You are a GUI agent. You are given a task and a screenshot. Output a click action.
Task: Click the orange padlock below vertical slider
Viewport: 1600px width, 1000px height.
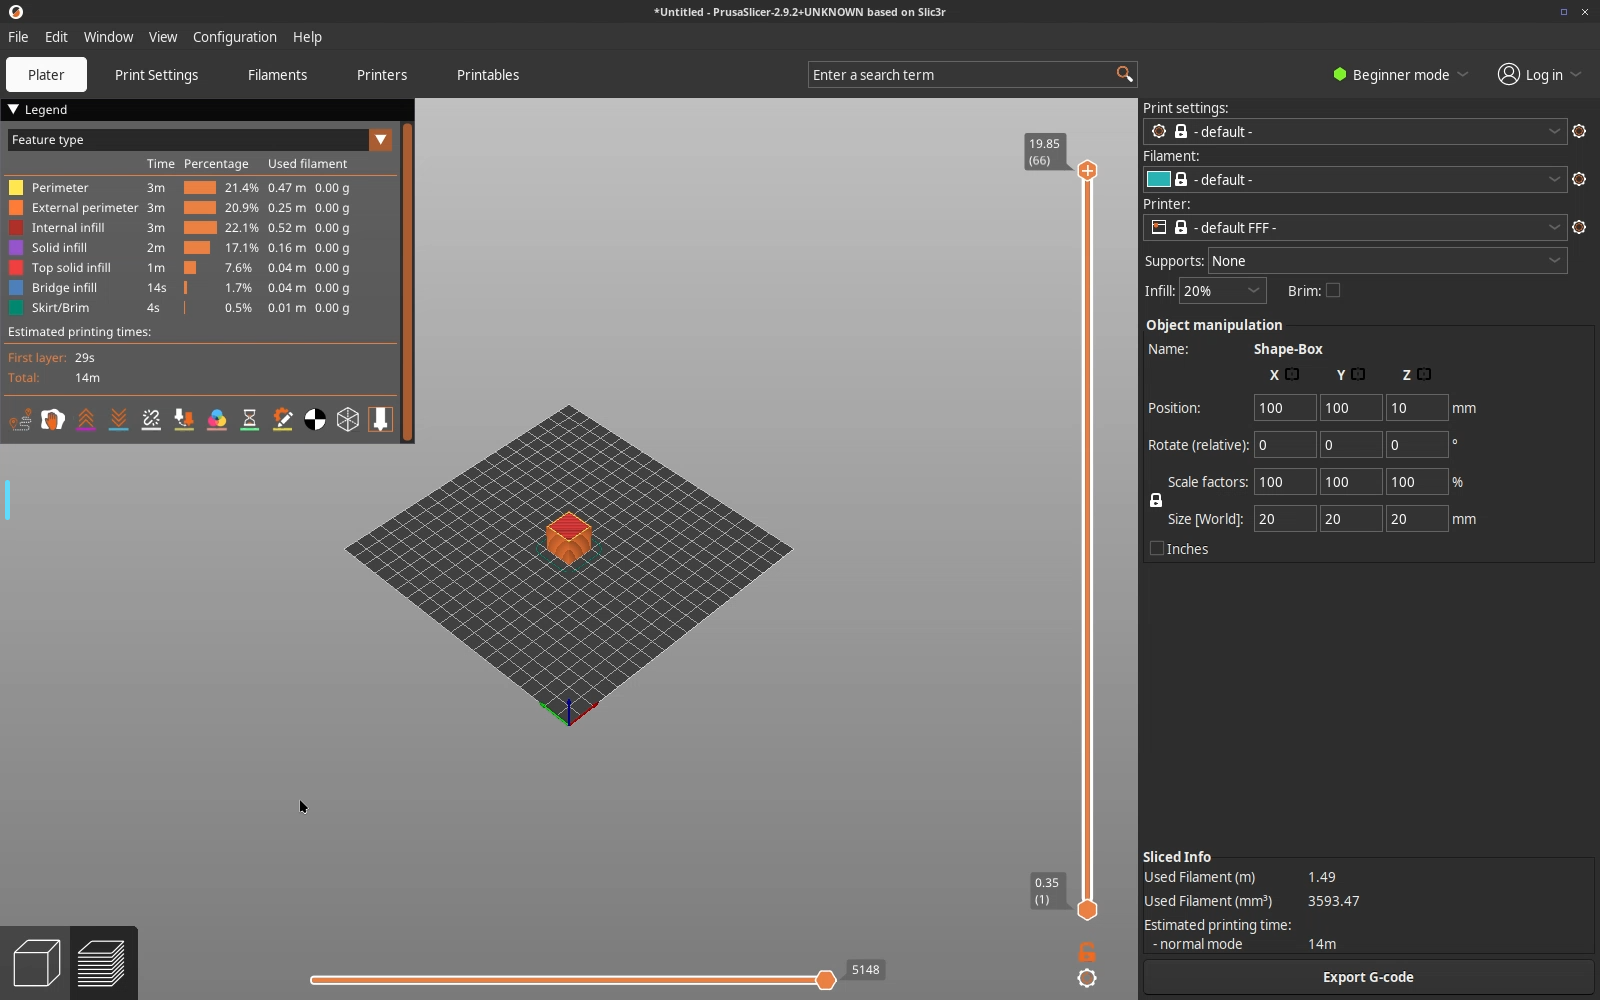[x=1087, y=951]
